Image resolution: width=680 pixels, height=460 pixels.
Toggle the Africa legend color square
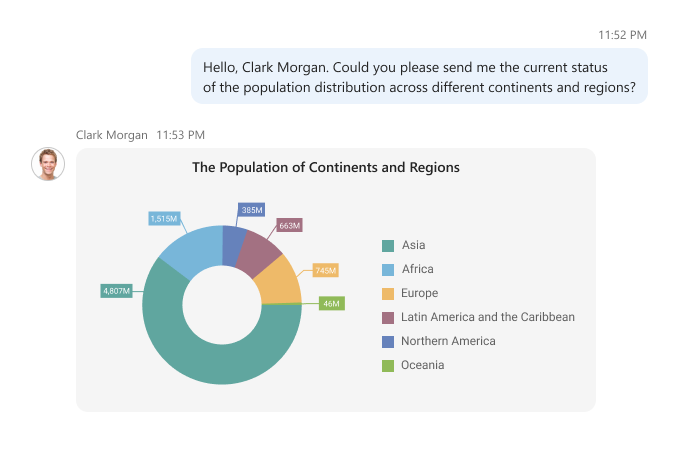point(387,269)
